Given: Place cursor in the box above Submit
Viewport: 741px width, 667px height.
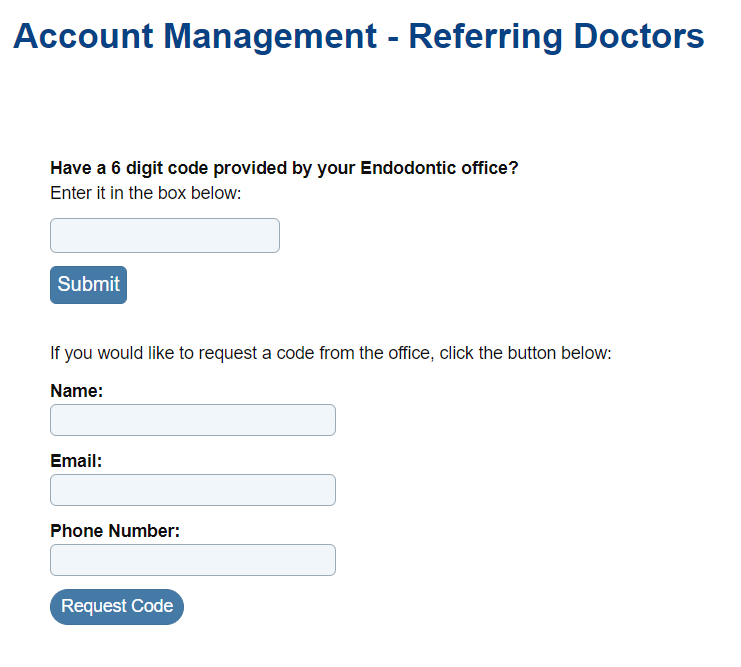Looking at the screenshot, I should [165, 236].
